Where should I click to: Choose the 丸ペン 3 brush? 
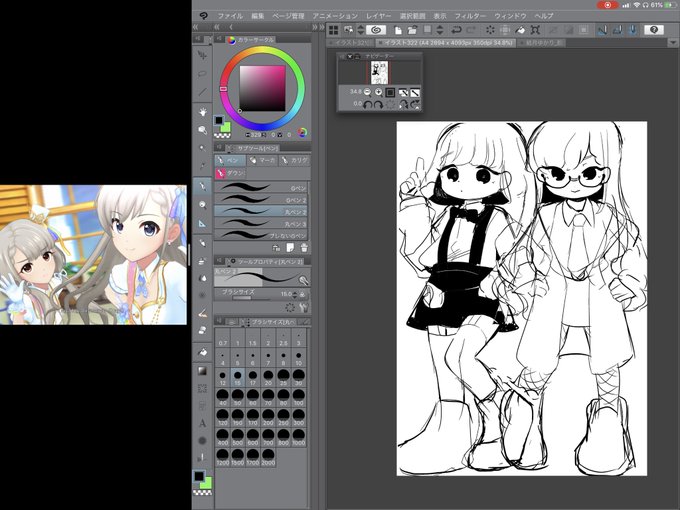tap(262, 224)
